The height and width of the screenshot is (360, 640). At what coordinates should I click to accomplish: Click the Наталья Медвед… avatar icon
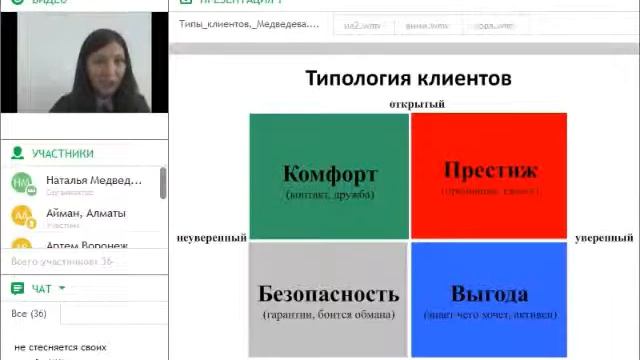coord(23,183)
